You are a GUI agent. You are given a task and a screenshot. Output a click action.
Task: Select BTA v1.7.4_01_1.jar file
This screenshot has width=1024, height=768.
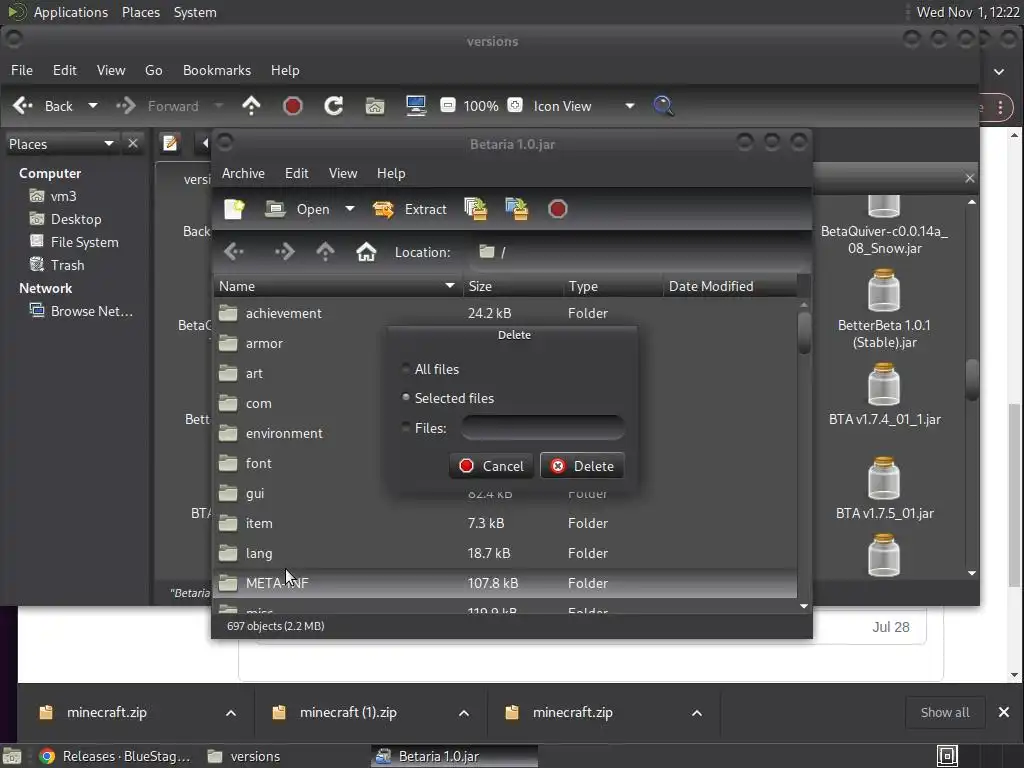click(x=884, y=395)
